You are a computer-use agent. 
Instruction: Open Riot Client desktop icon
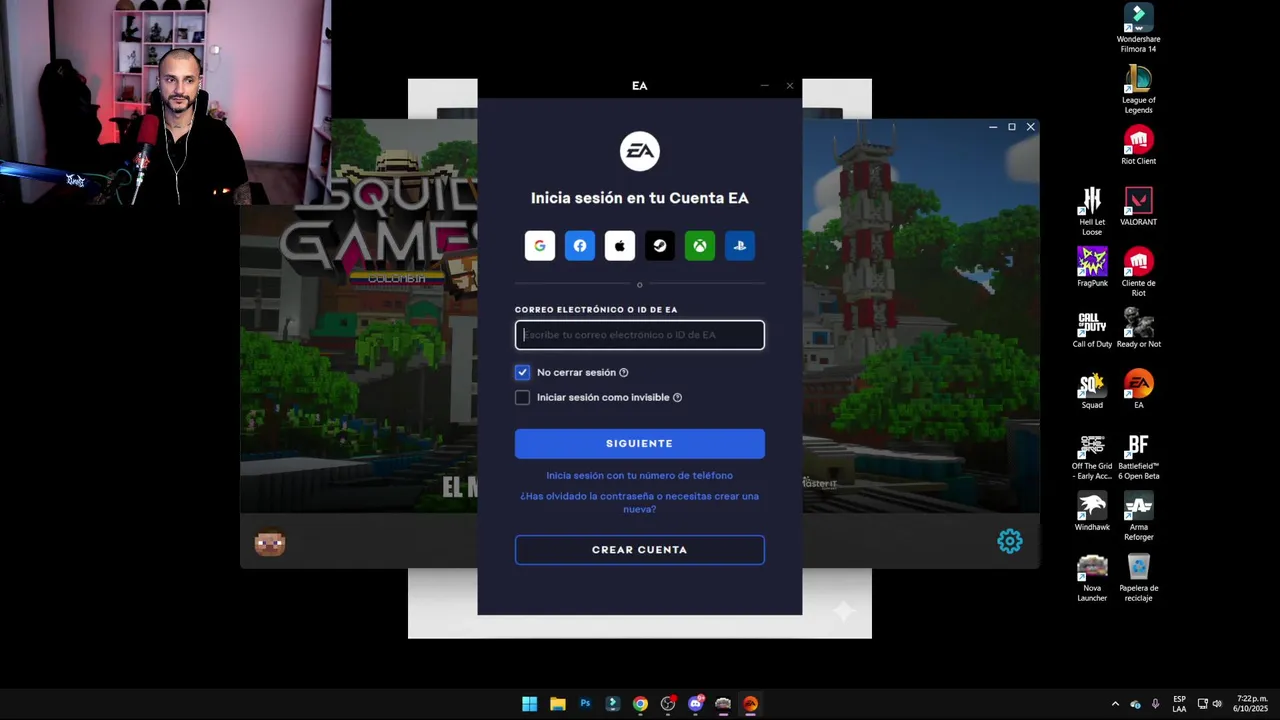point(1138,145)
